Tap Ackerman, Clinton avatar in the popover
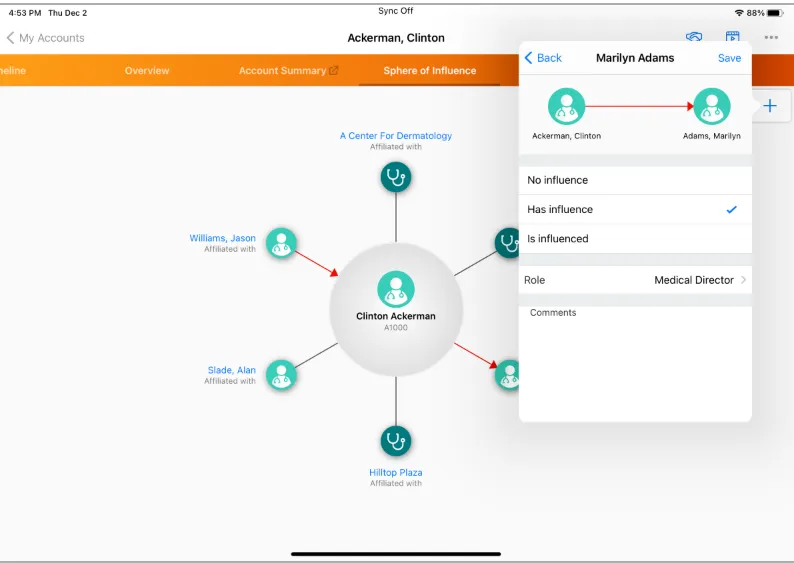 567,106
